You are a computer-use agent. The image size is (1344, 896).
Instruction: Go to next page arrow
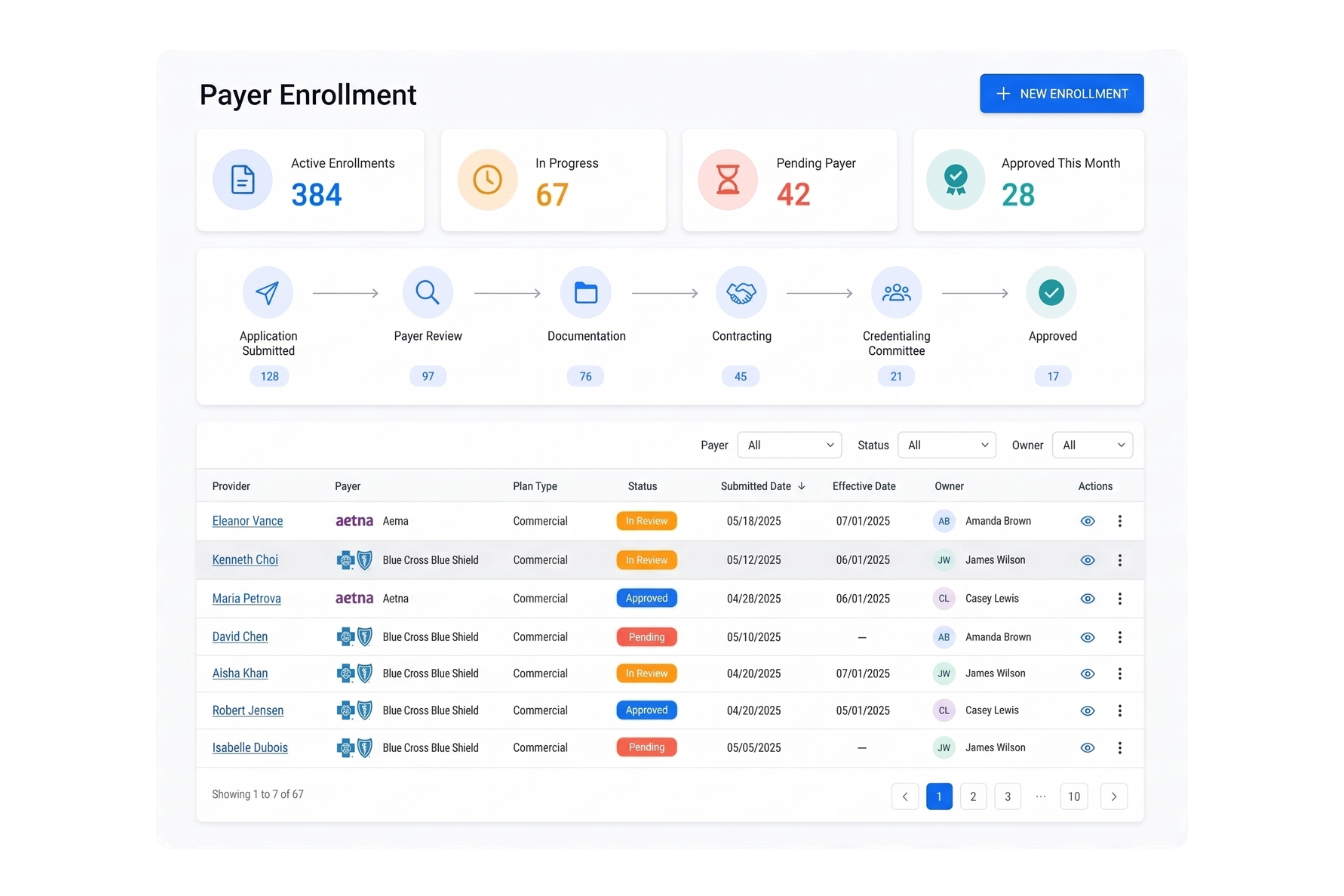tap(1114, 797)
